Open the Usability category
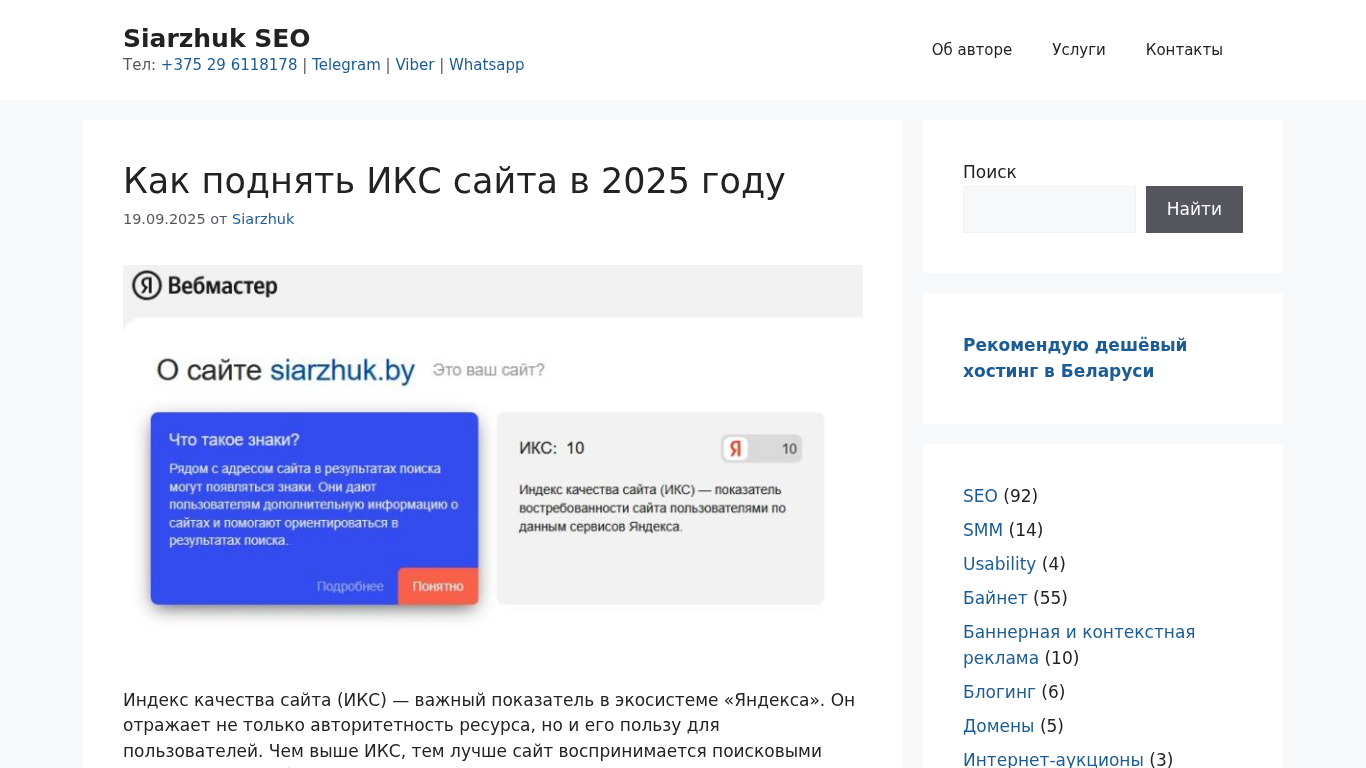1366x768 pixels. [999, 564]
